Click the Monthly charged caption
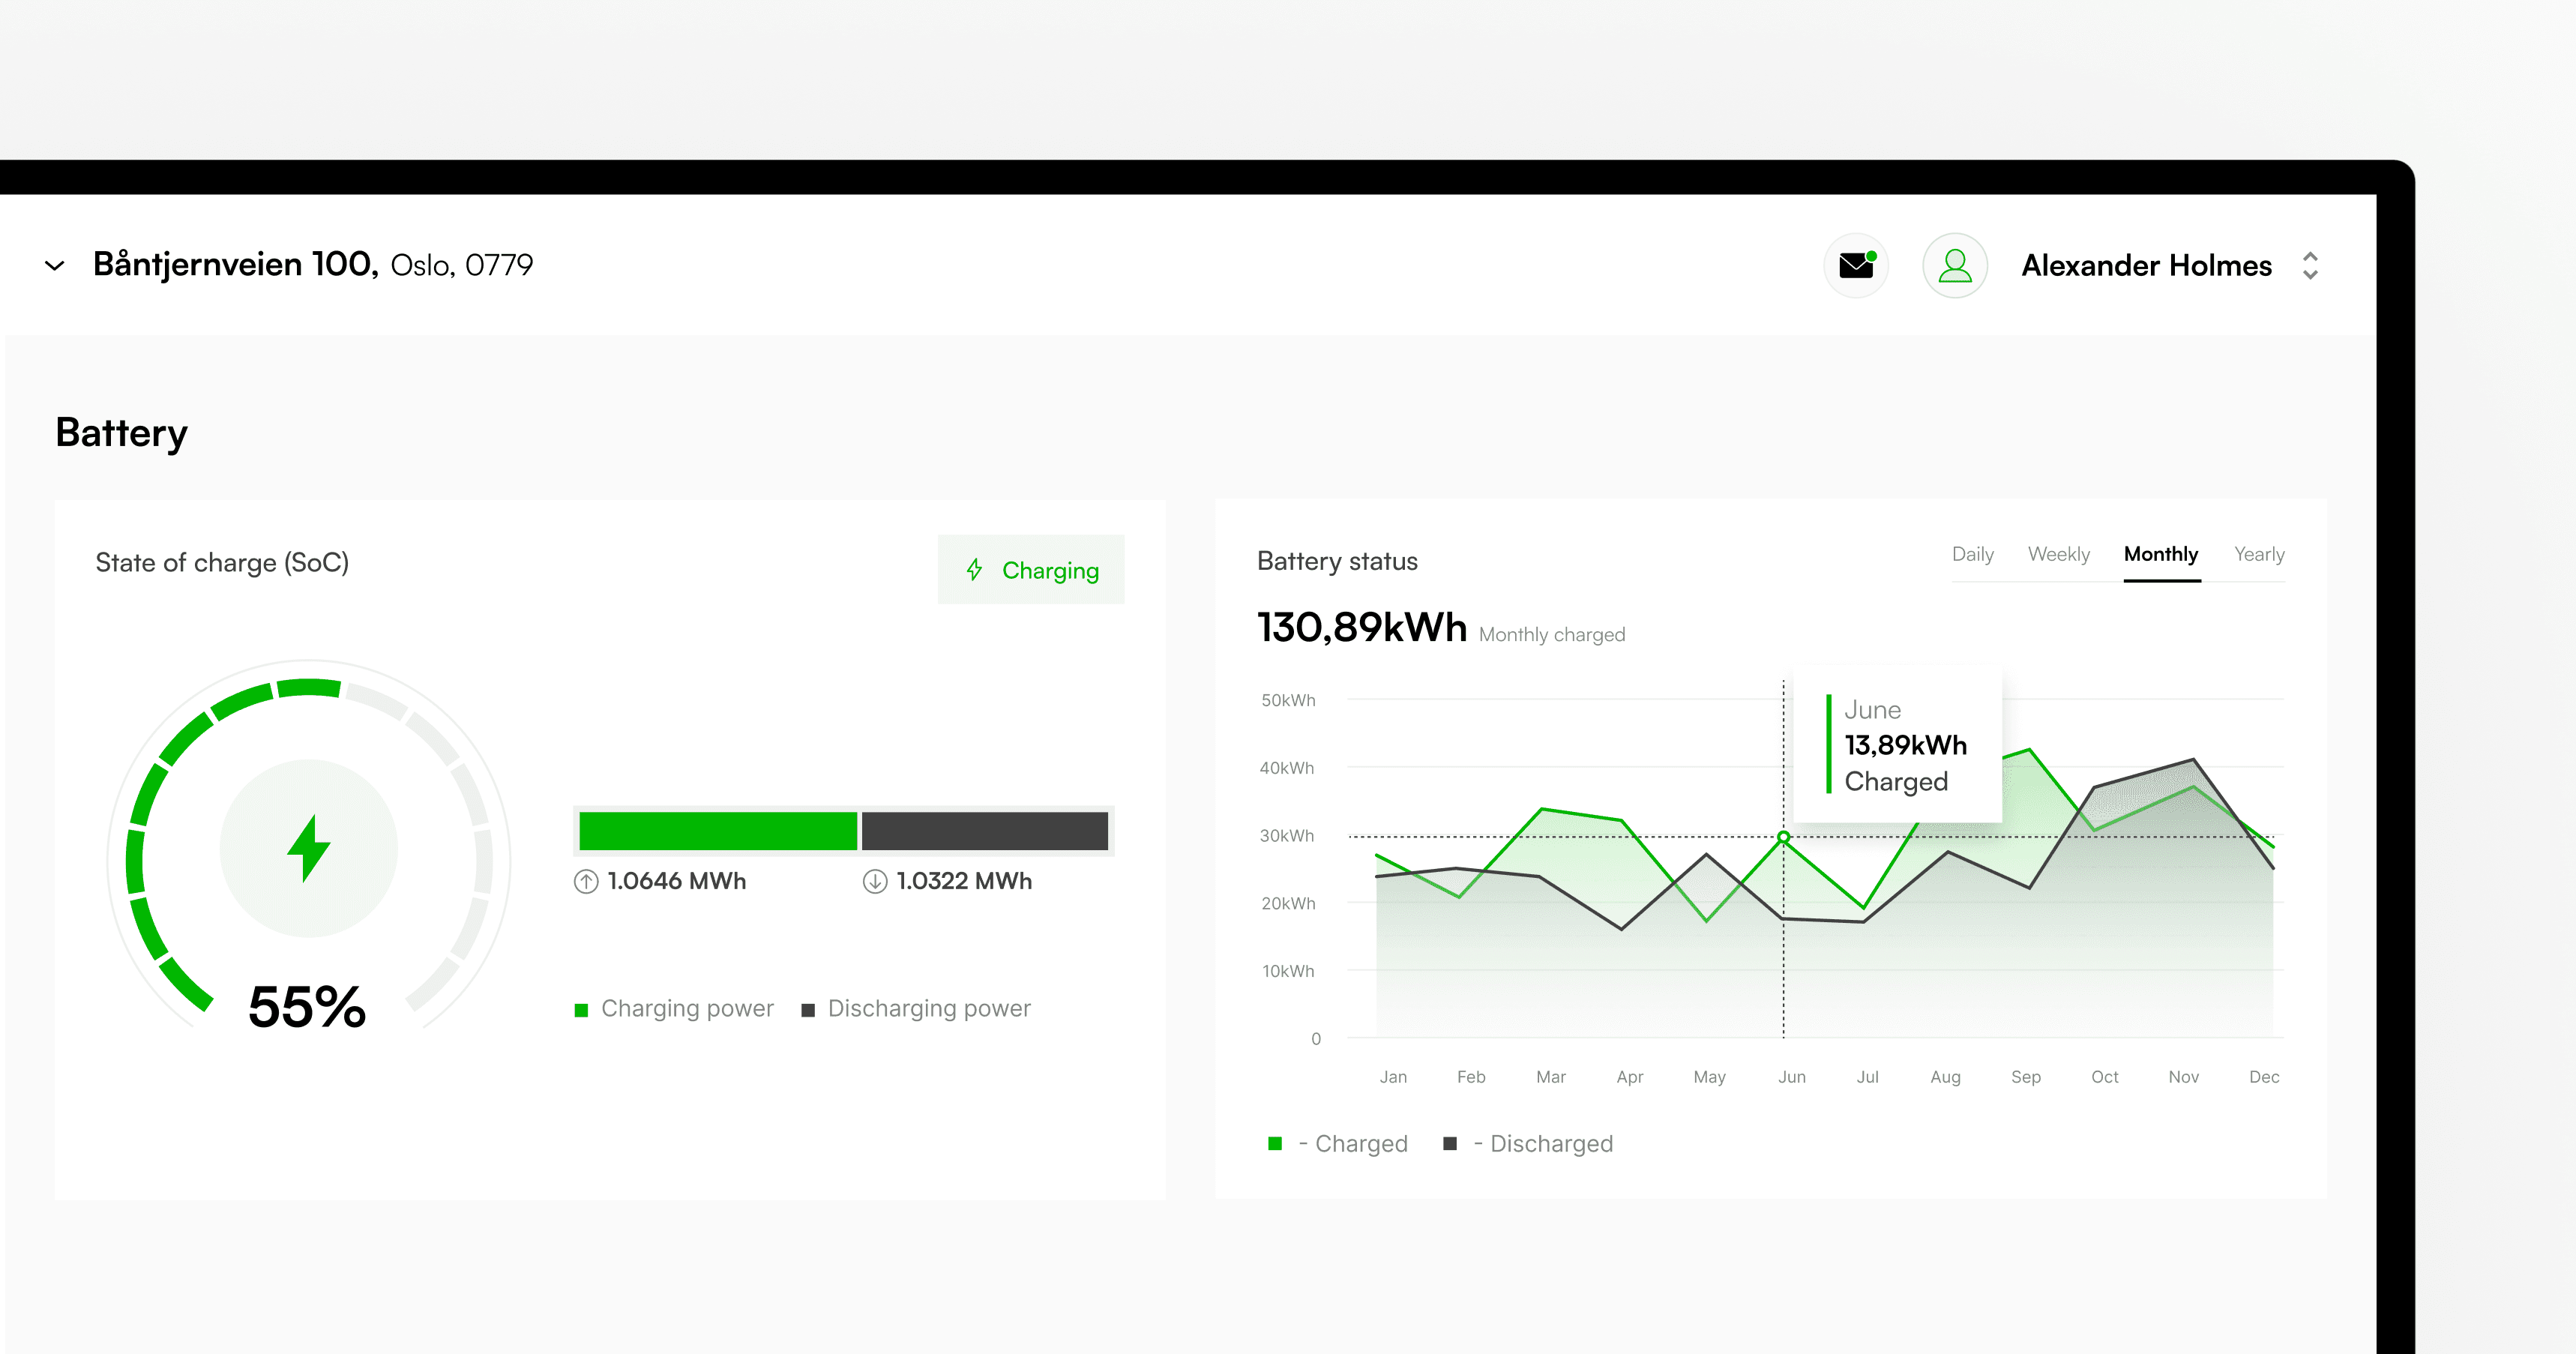This screenshot has height=1354, width=2576. click(1552, 635)
